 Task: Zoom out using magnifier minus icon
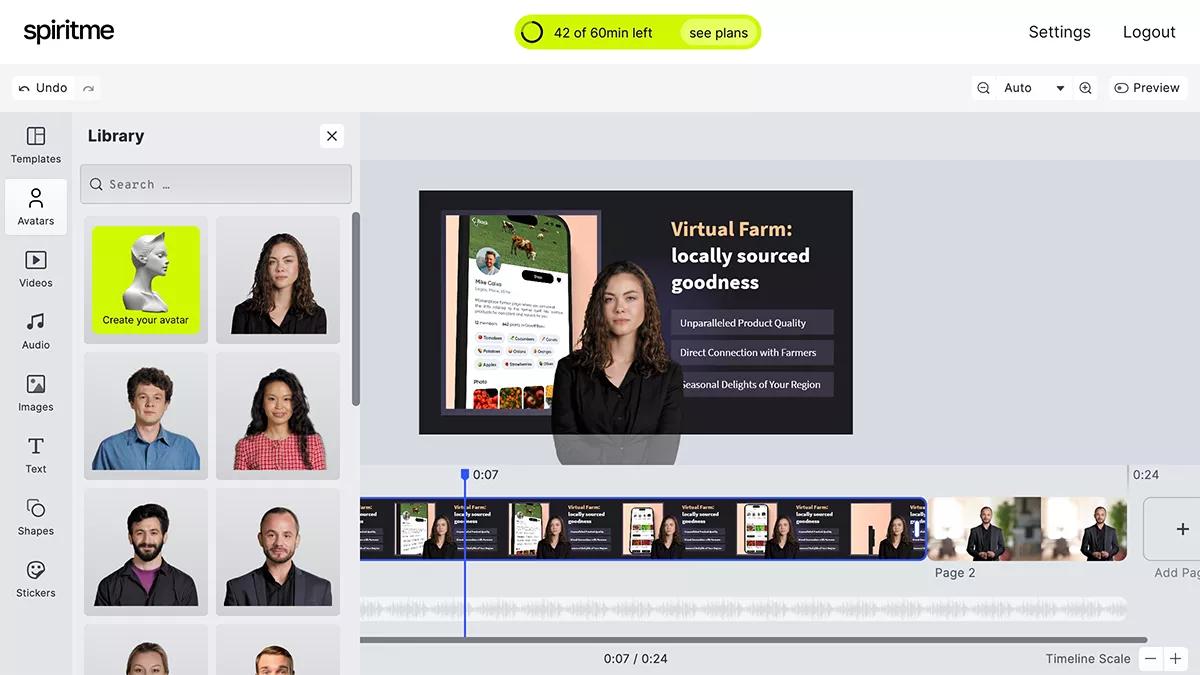984,88
